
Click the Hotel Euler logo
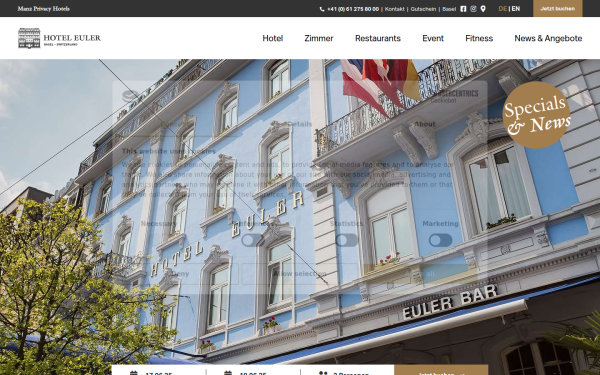(x=59, y=38)
